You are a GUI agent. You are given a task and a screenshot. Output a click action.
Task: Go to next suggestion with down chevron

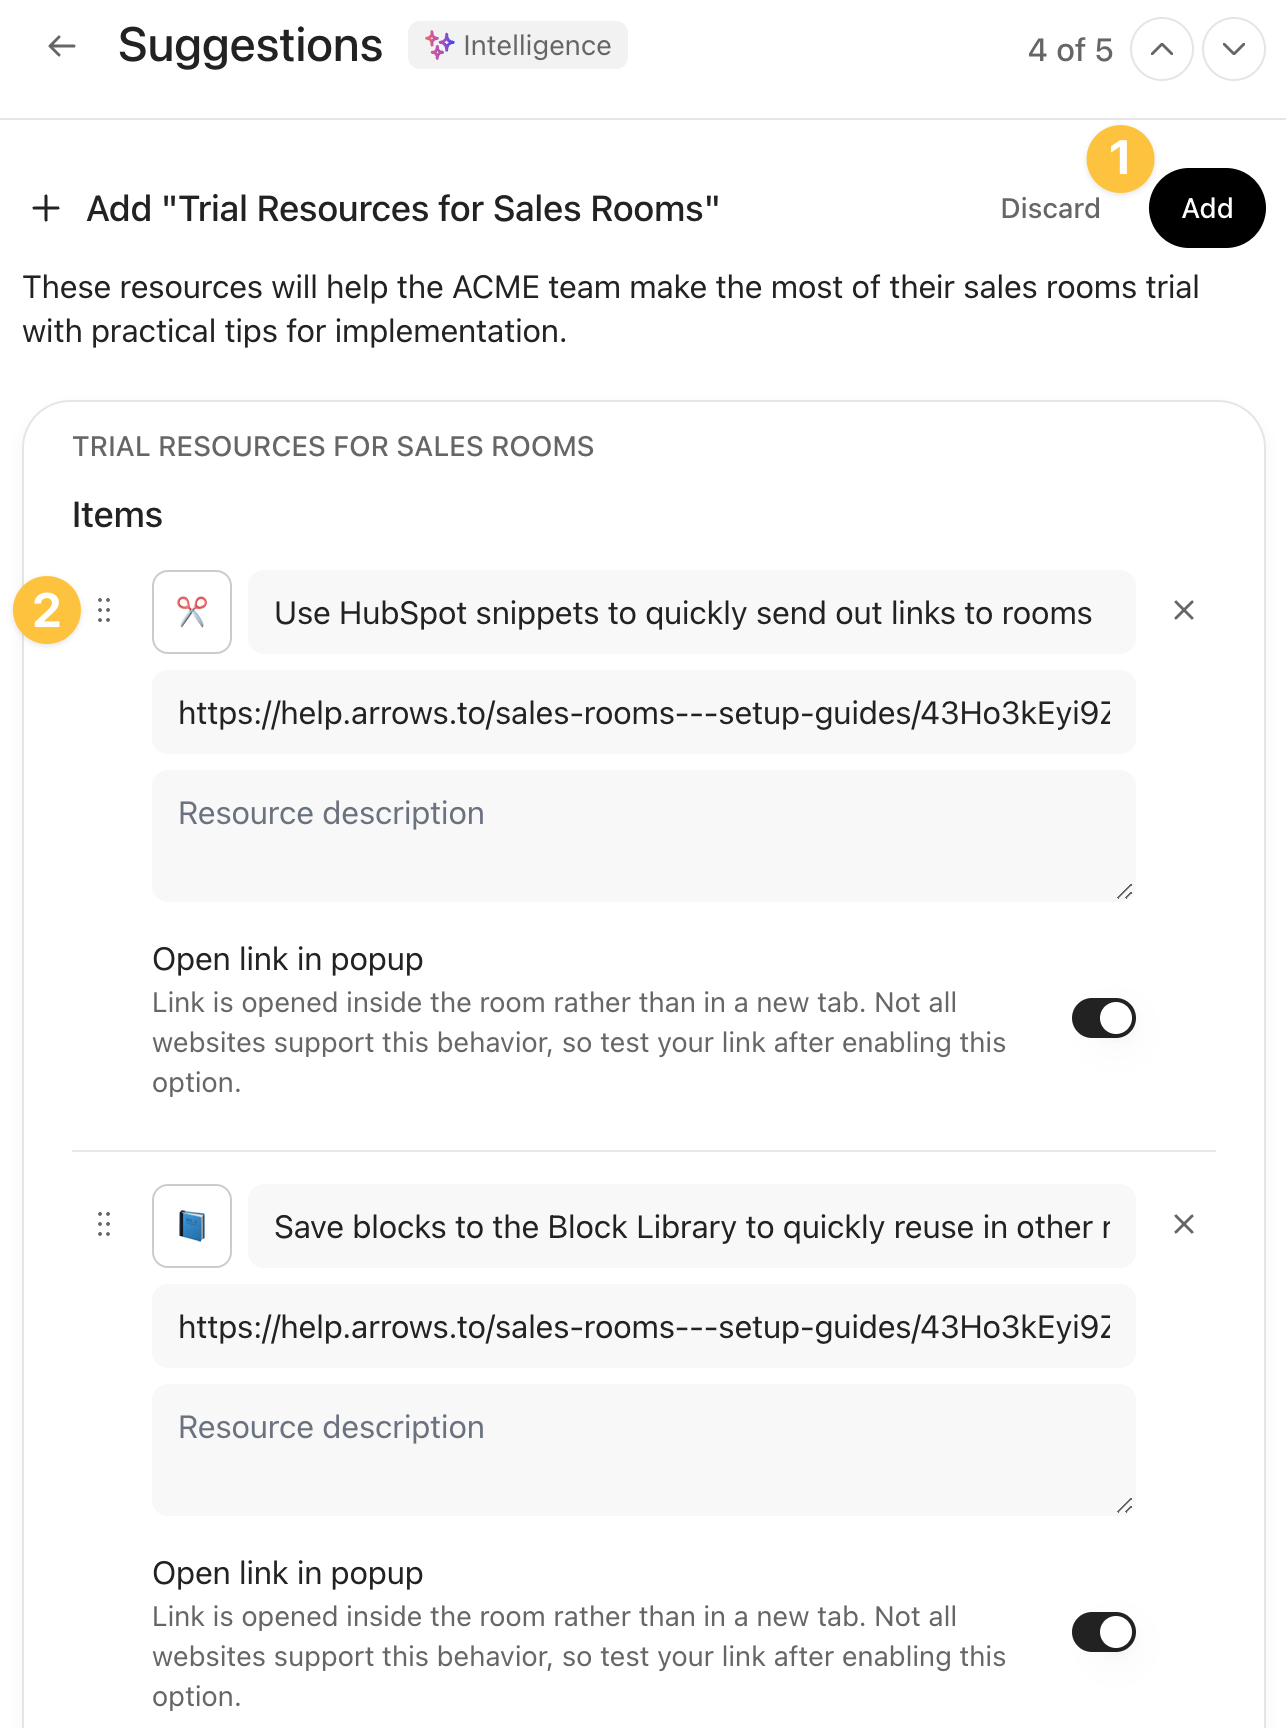[x=1233, y=49]
